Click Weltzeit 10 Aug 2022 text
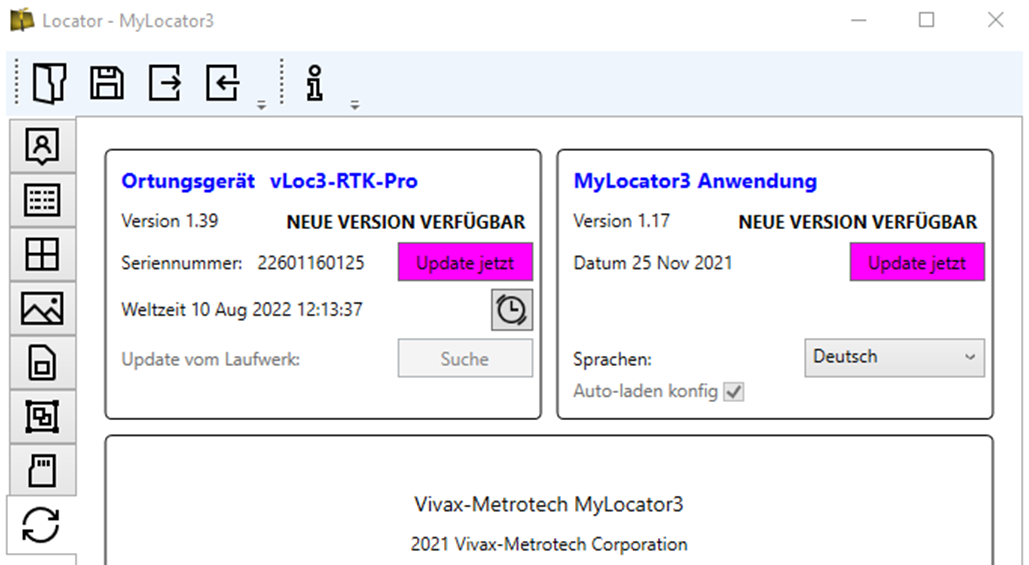This screenshot has width=1029, height=565. point(242,310)
